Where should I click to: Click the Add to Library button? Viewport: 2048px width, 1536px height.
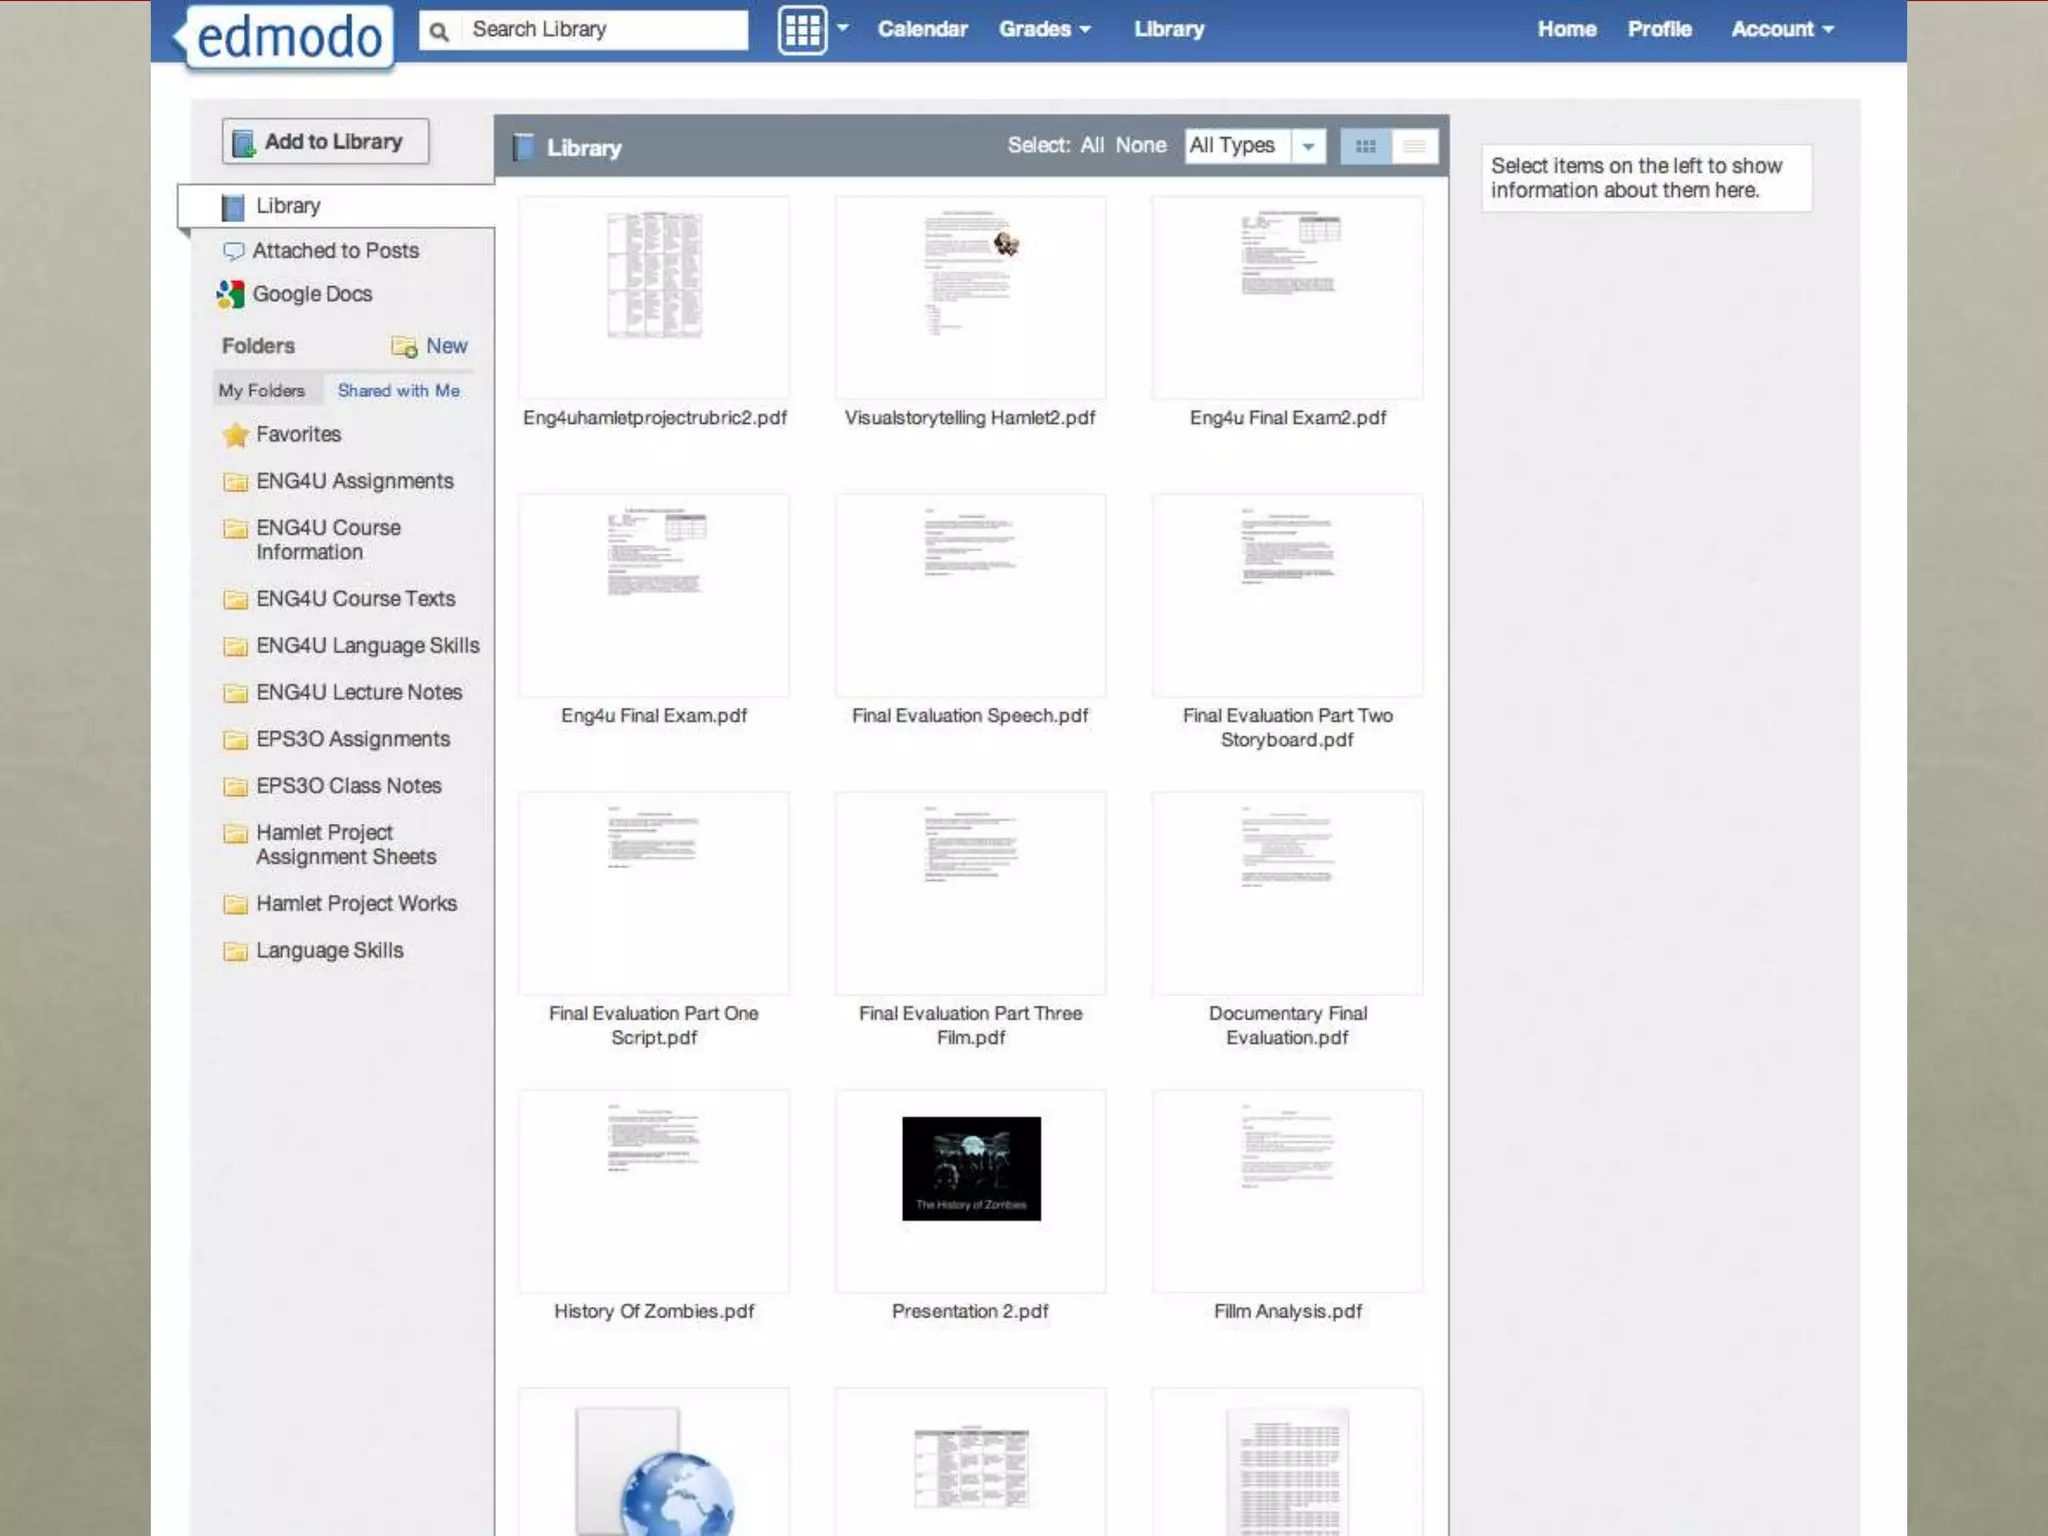click(325, 142)
